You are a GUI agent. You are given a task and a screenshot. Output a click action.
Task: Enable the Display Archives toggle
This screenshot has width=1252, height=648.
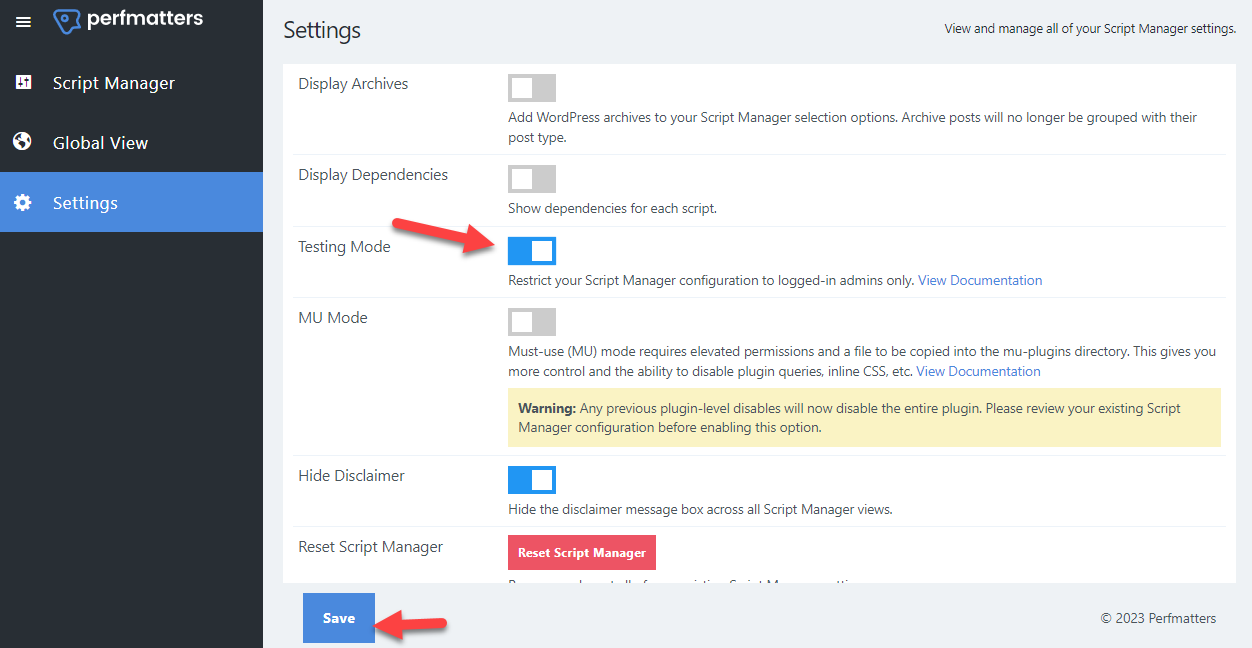(531, 88)
